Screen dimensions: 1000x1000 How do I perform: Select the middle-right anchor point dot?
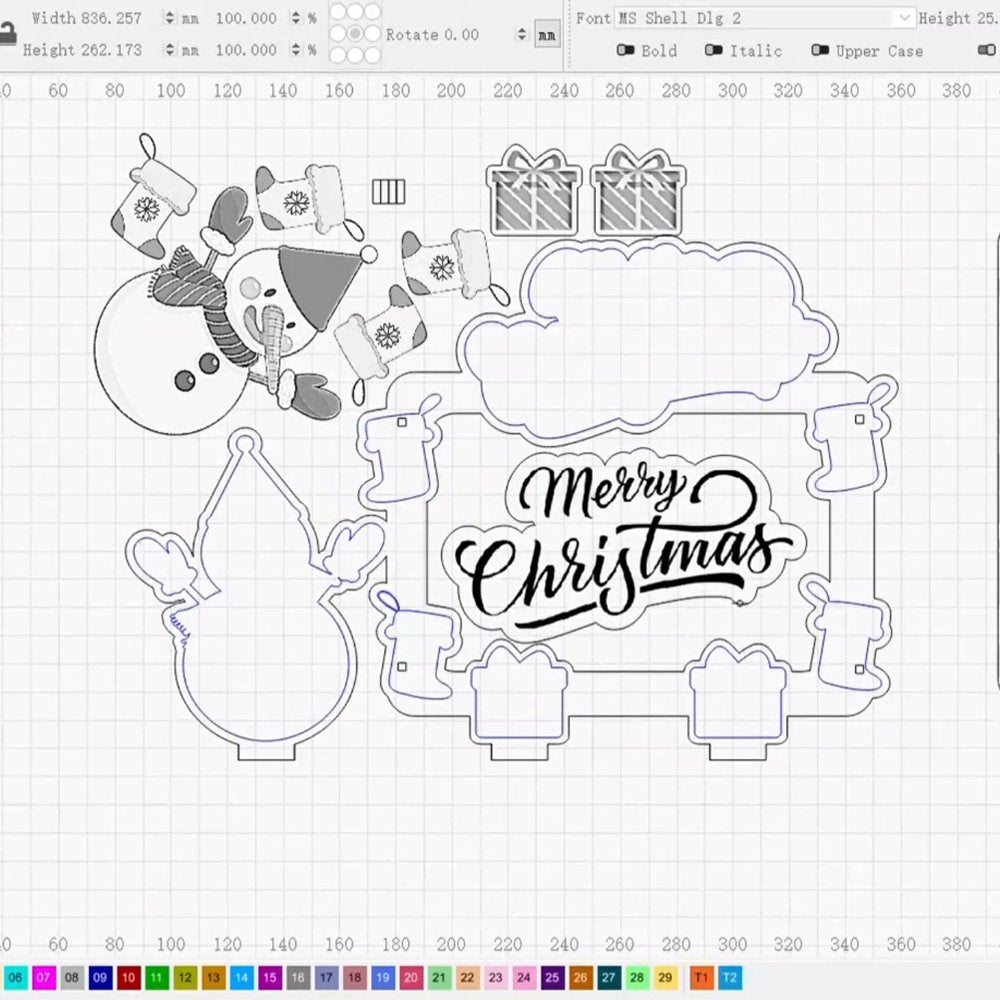373,33
